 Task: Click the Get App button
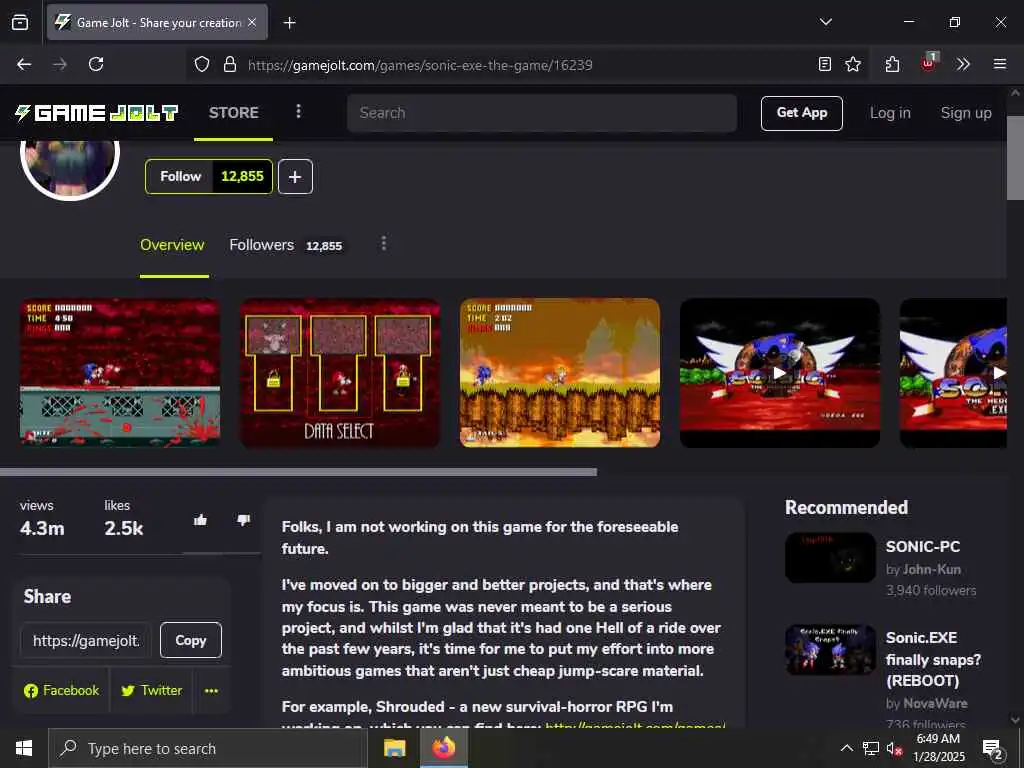click(801, 113)
